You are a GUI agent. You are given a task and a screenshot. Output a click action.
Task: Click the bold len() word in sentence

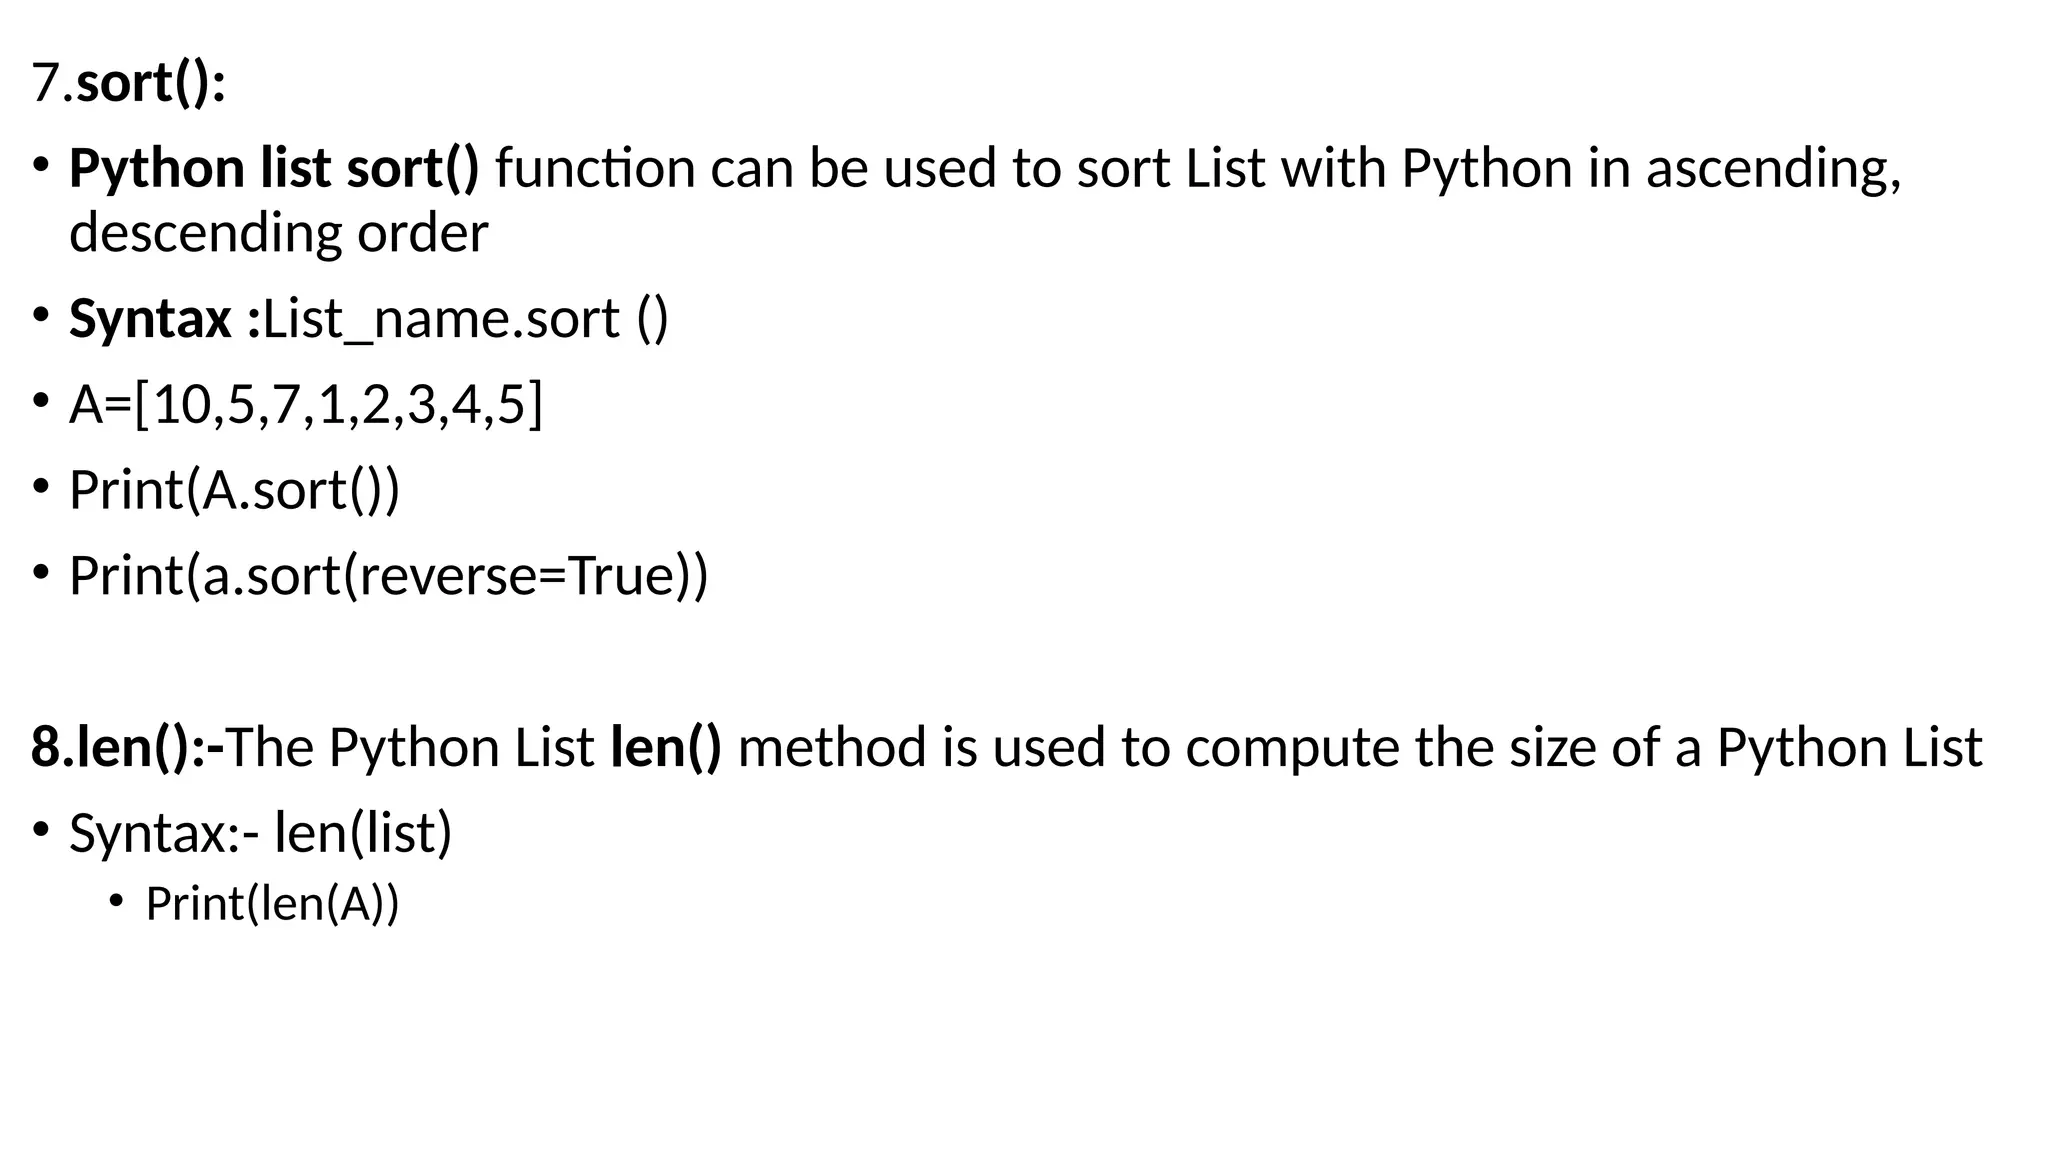[666, 747]
